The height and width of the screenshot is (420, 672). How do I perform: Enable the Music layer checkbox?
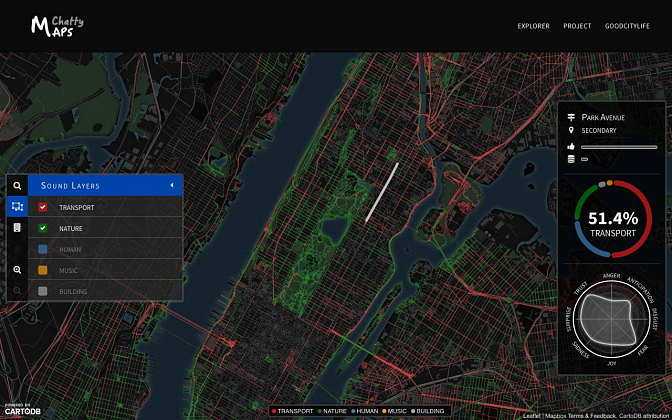pyautogui.click(x=42, y=270)
